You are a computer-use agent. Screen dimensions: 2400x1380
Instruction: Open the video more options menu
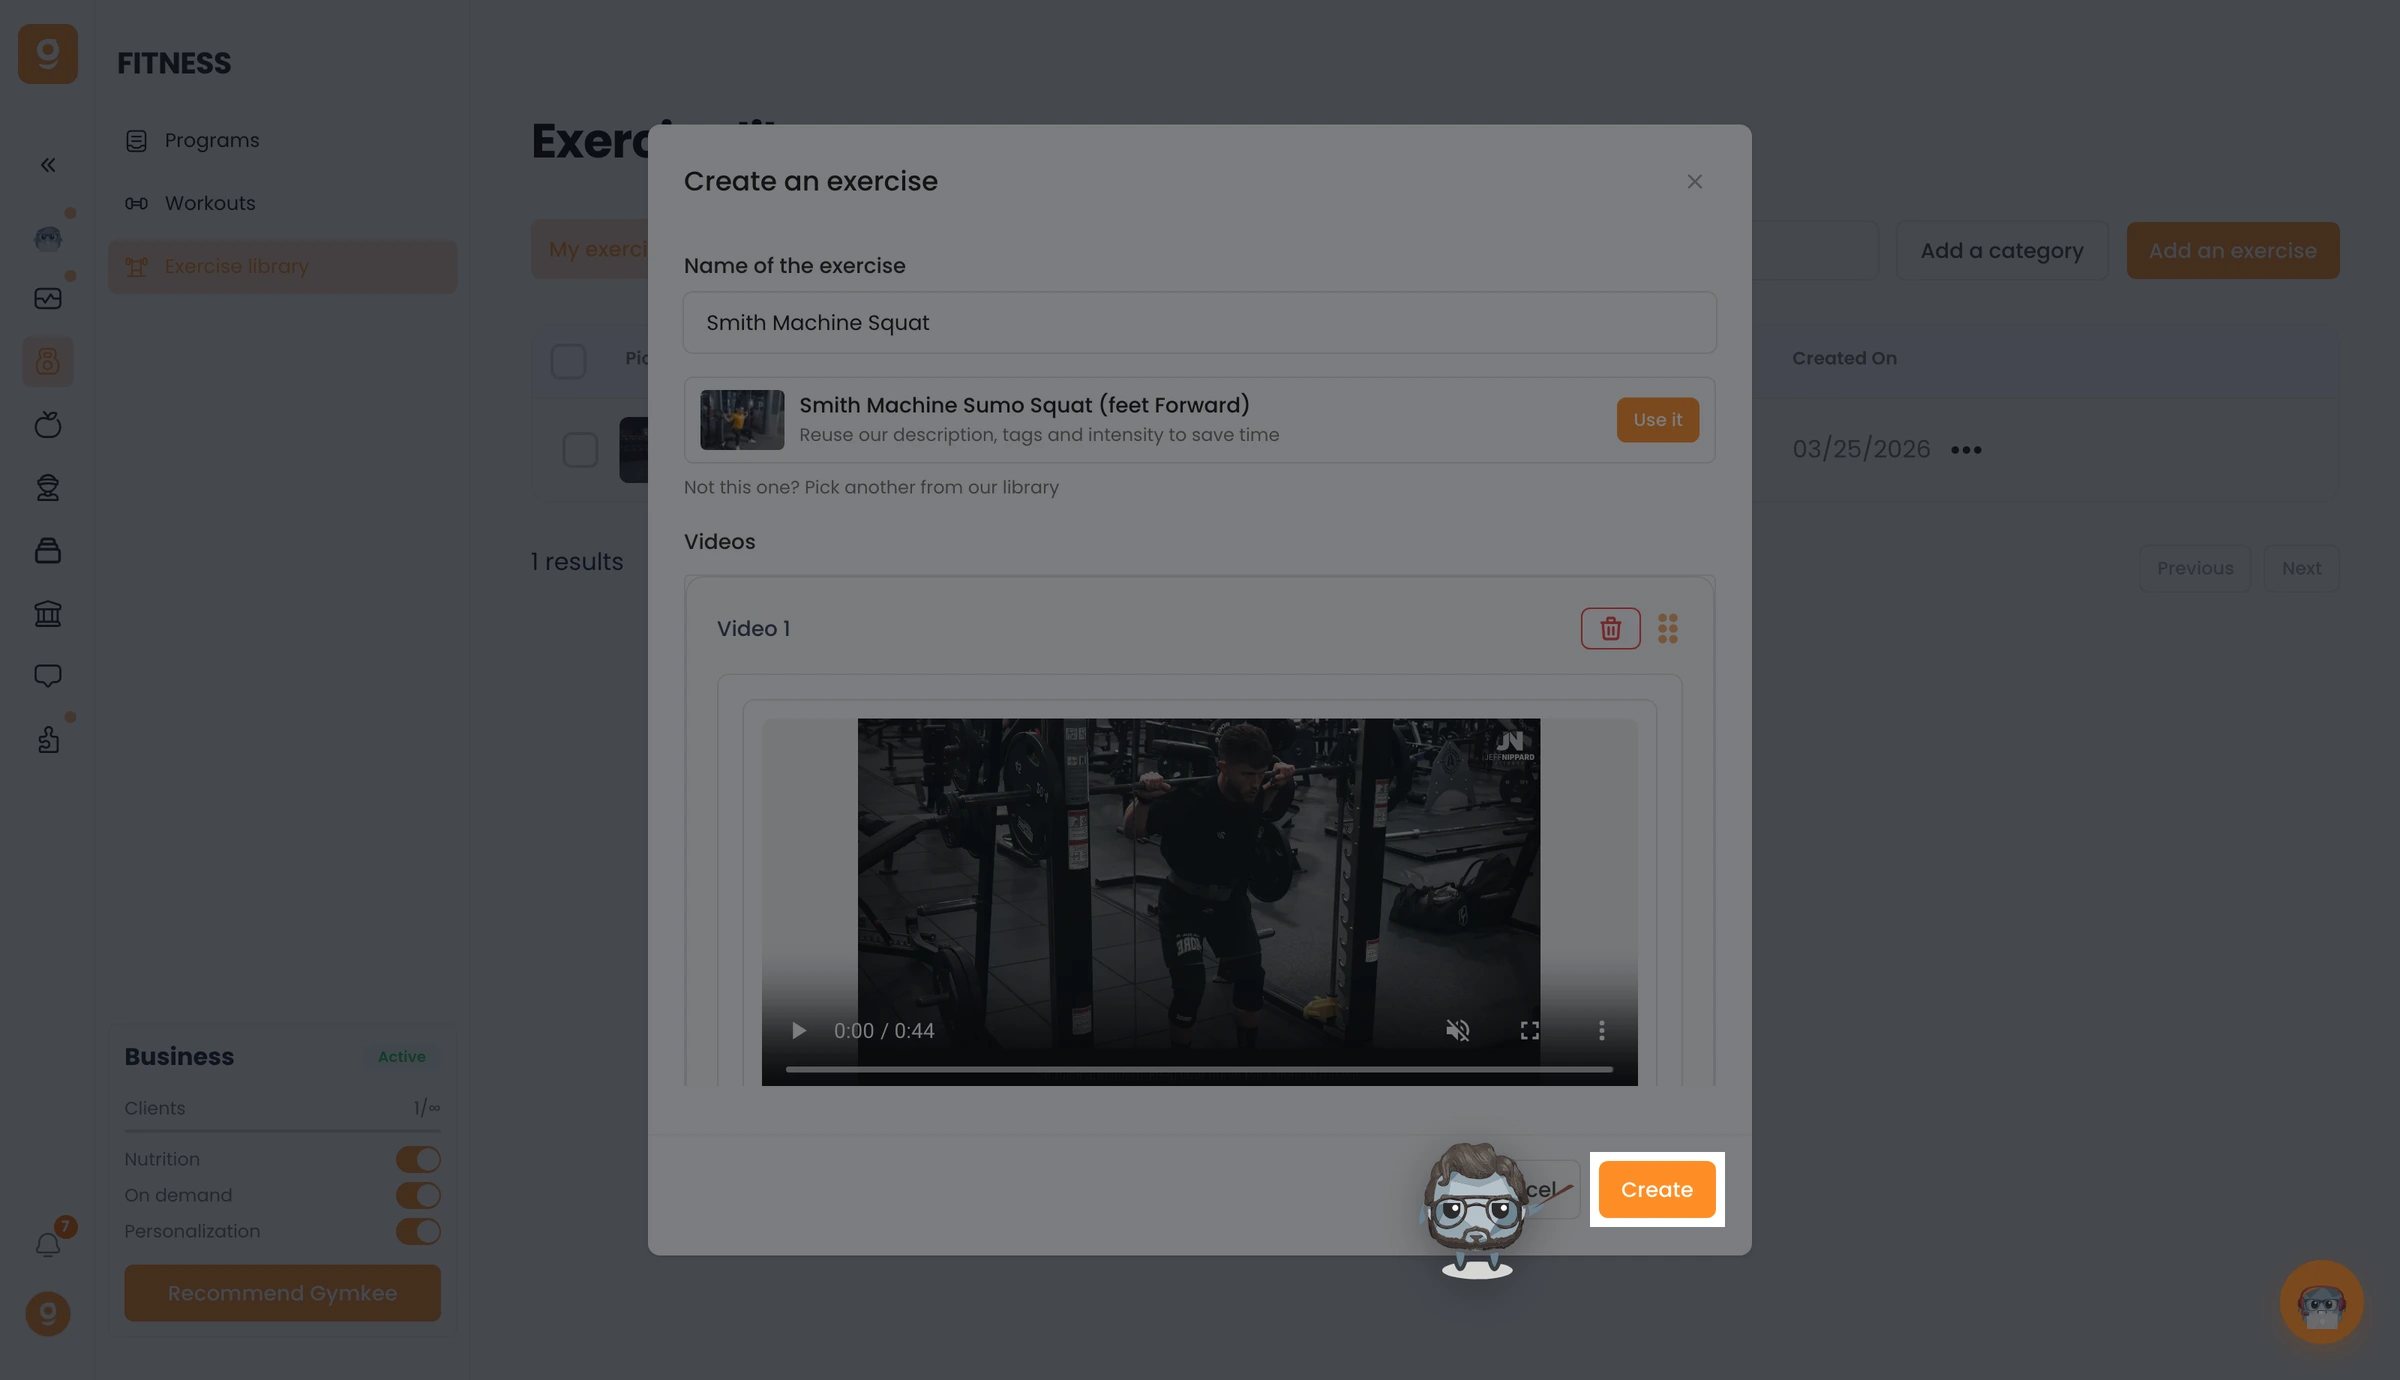pos(1601,1030)
